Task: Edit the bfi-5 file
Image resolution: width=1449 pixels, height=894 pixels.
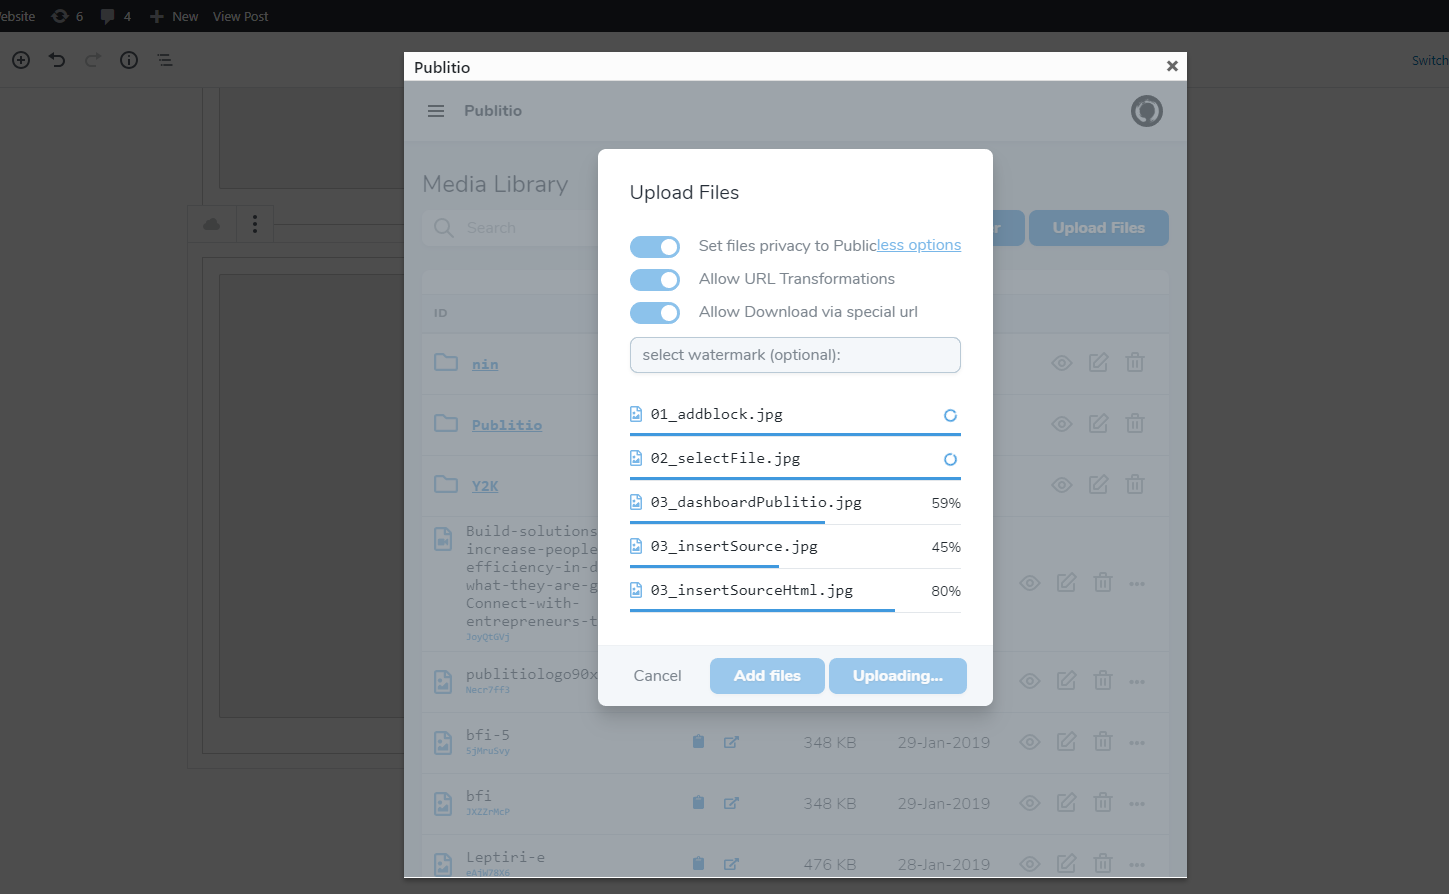Action: pyautogui.click(x=1067, y=742)
